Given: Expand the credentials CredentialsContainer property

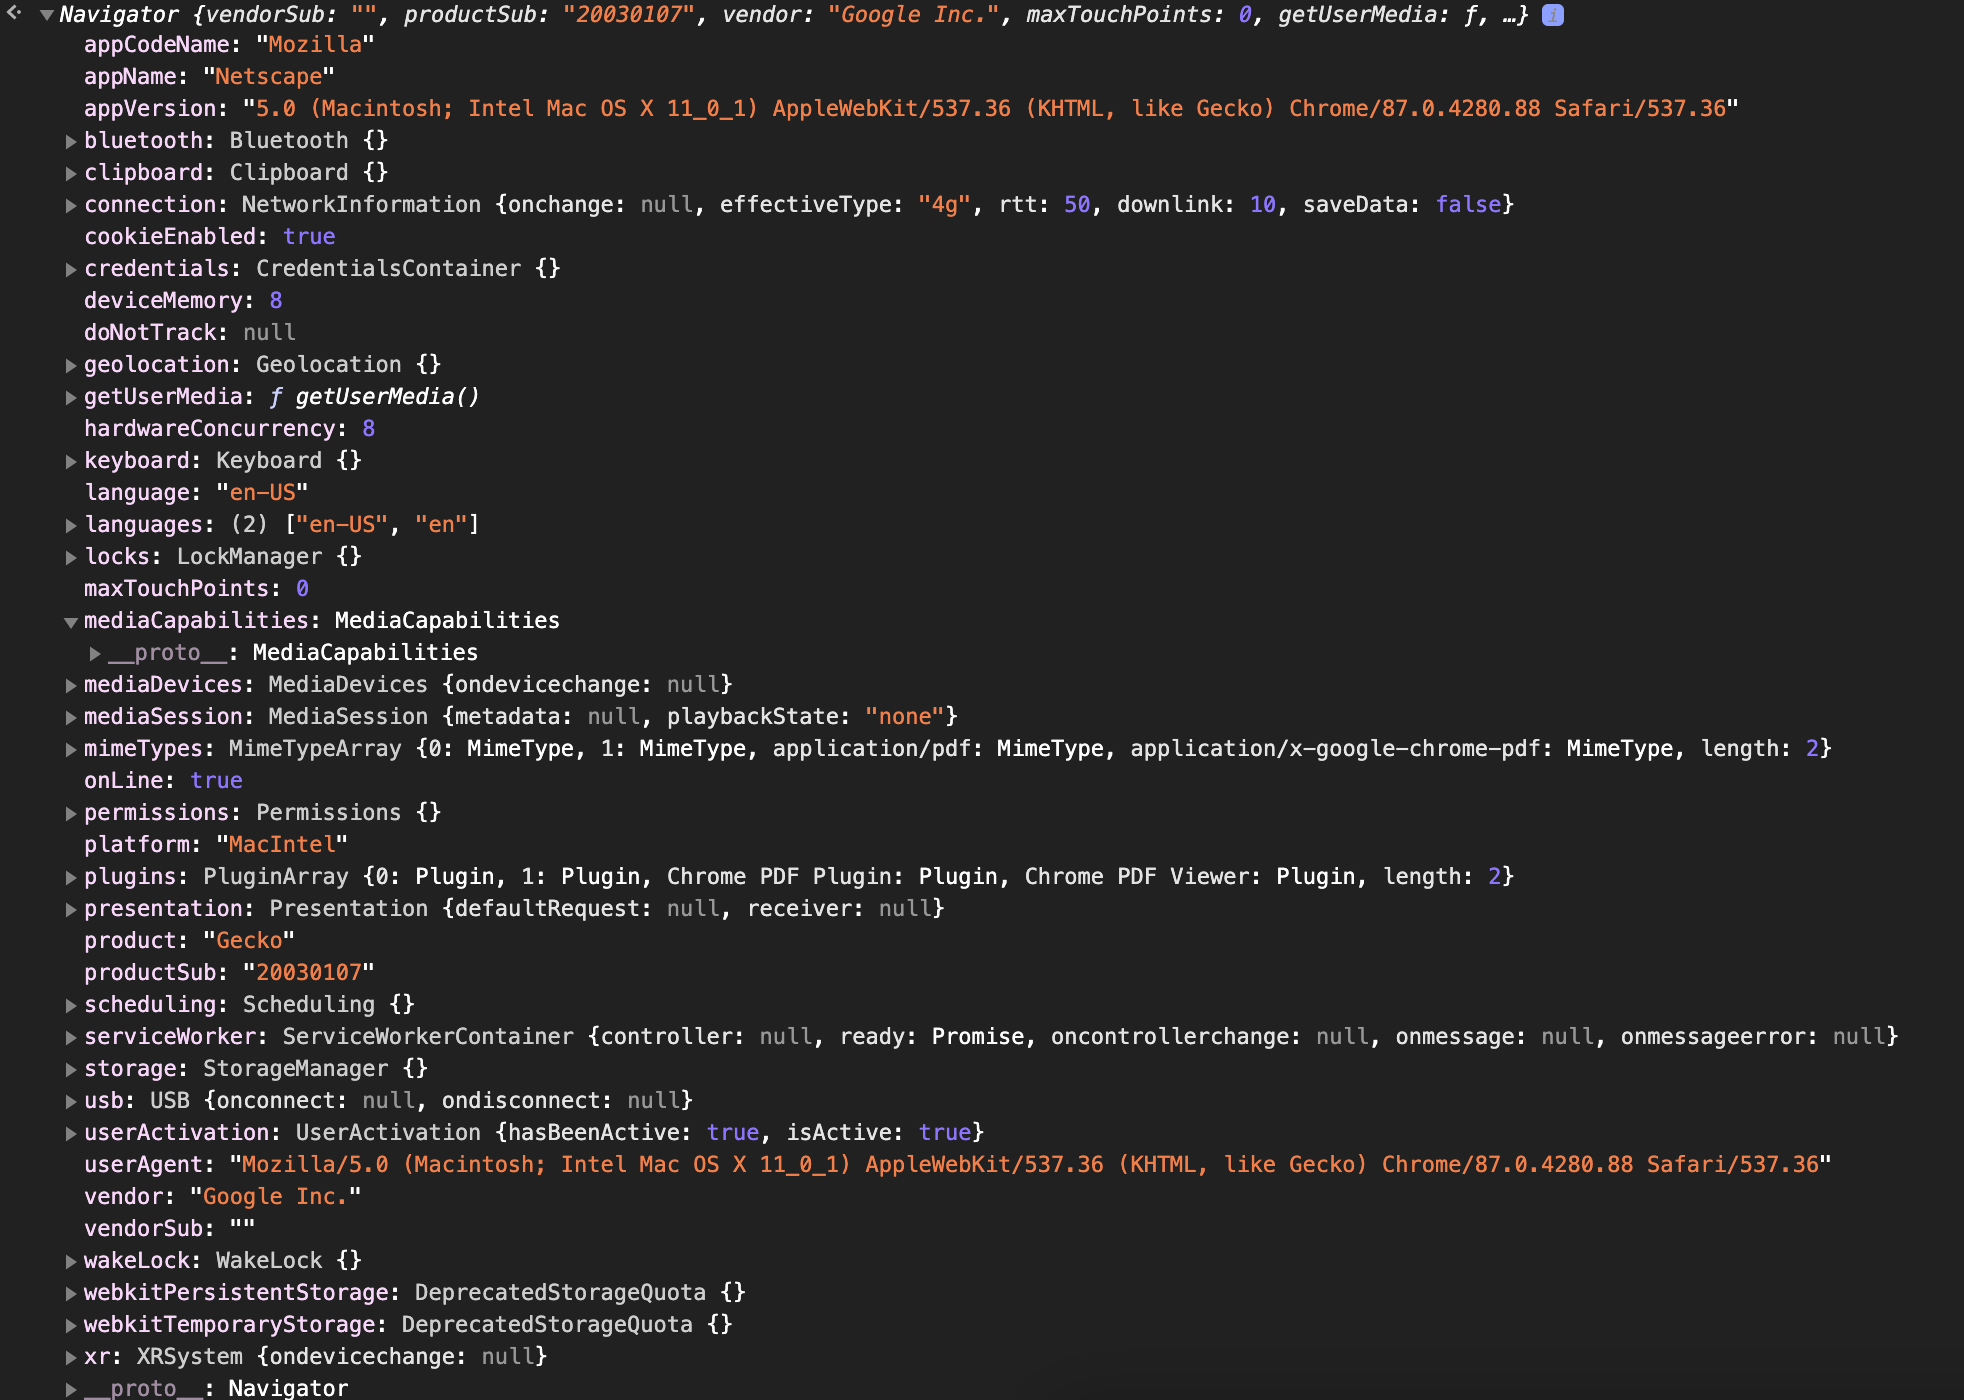Looking at the screenshot, I should click(x=71, y=268).
